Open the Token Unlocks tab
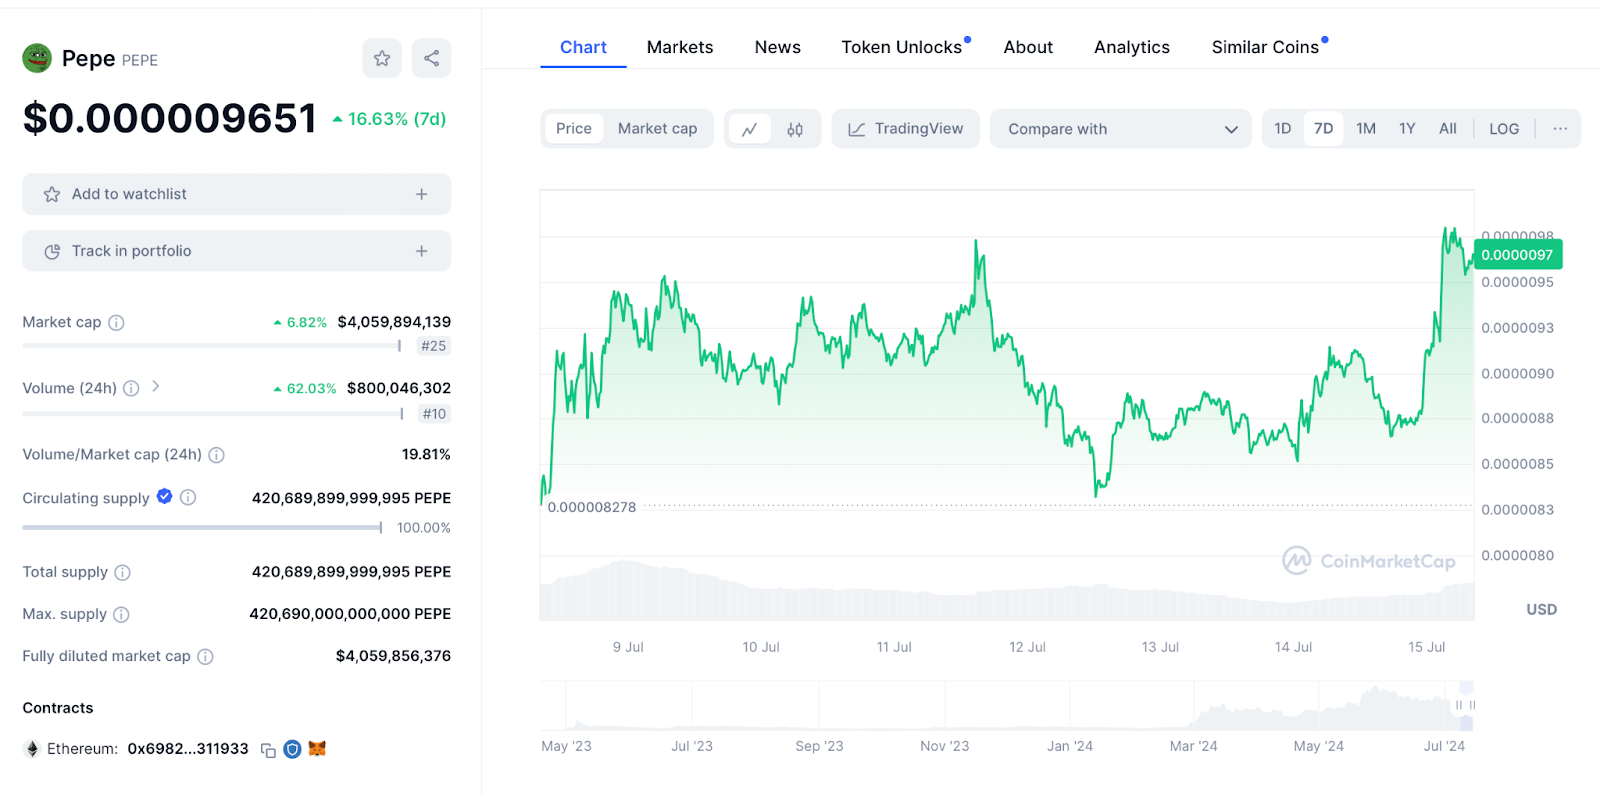Image resolution: width=1600 pixels, height=794 pixels. pyautogui.click(x=902, y=47)
